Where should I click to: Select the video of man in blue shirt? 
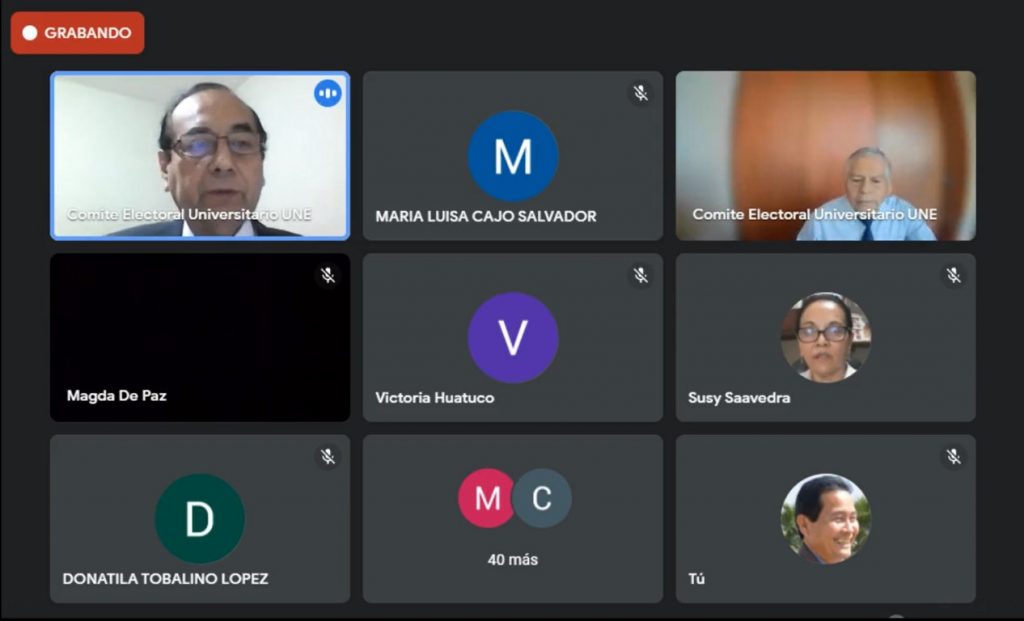[x=825, y=155]
